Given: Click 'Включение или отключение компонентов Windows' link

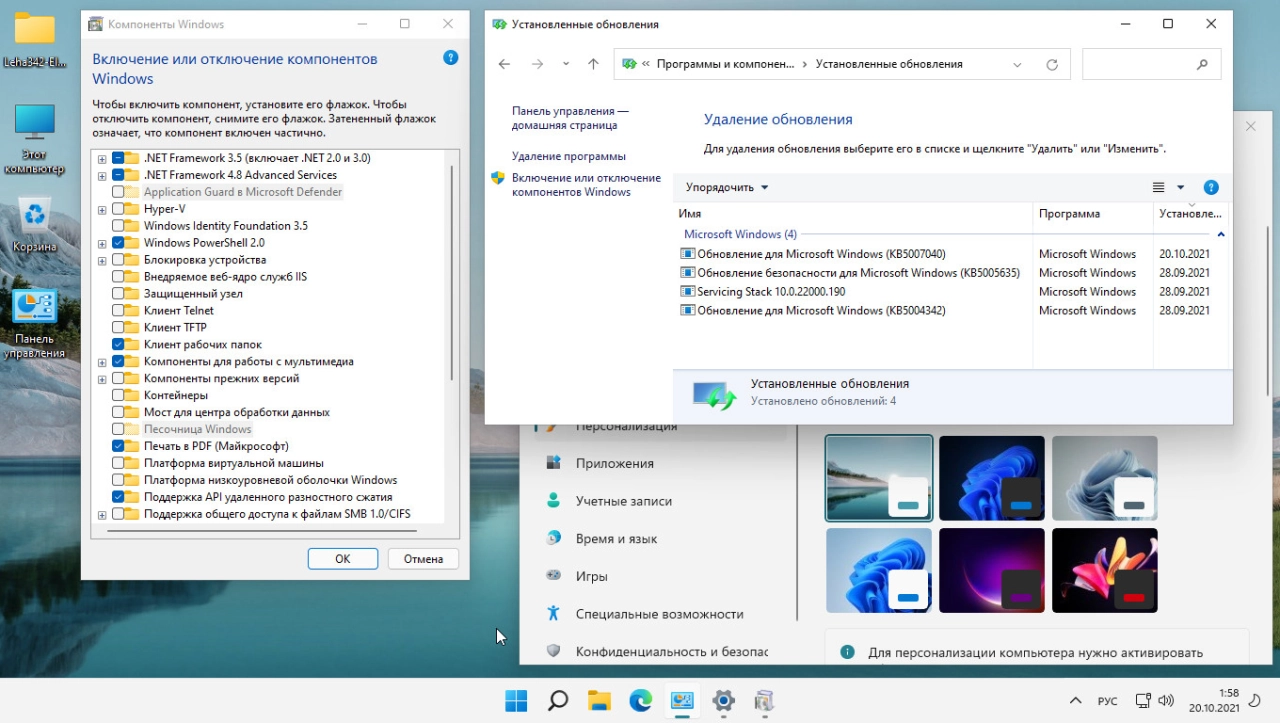Looking at the screenshot, I should tap(586, 185).
